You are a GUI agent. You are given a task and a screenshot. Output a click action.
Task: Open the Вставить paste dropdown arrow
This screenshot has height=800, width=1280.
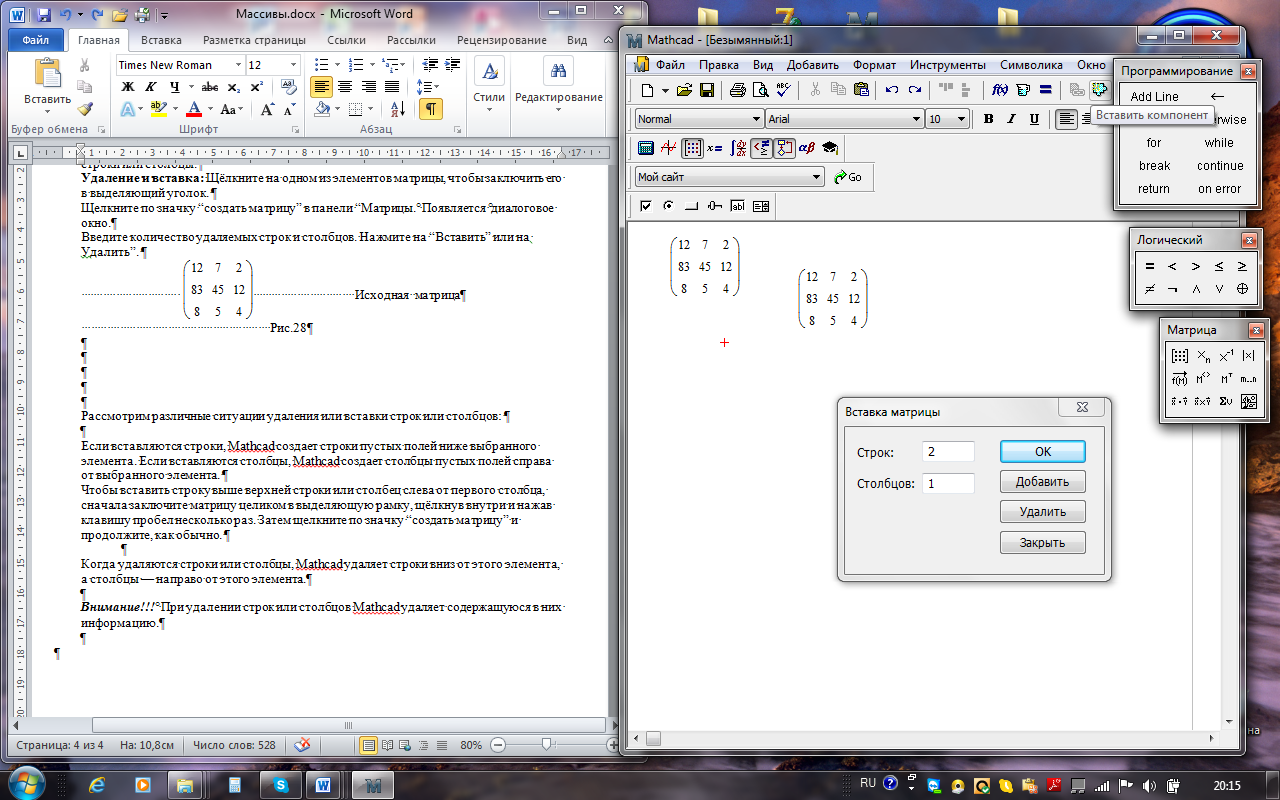pos(47,113)
